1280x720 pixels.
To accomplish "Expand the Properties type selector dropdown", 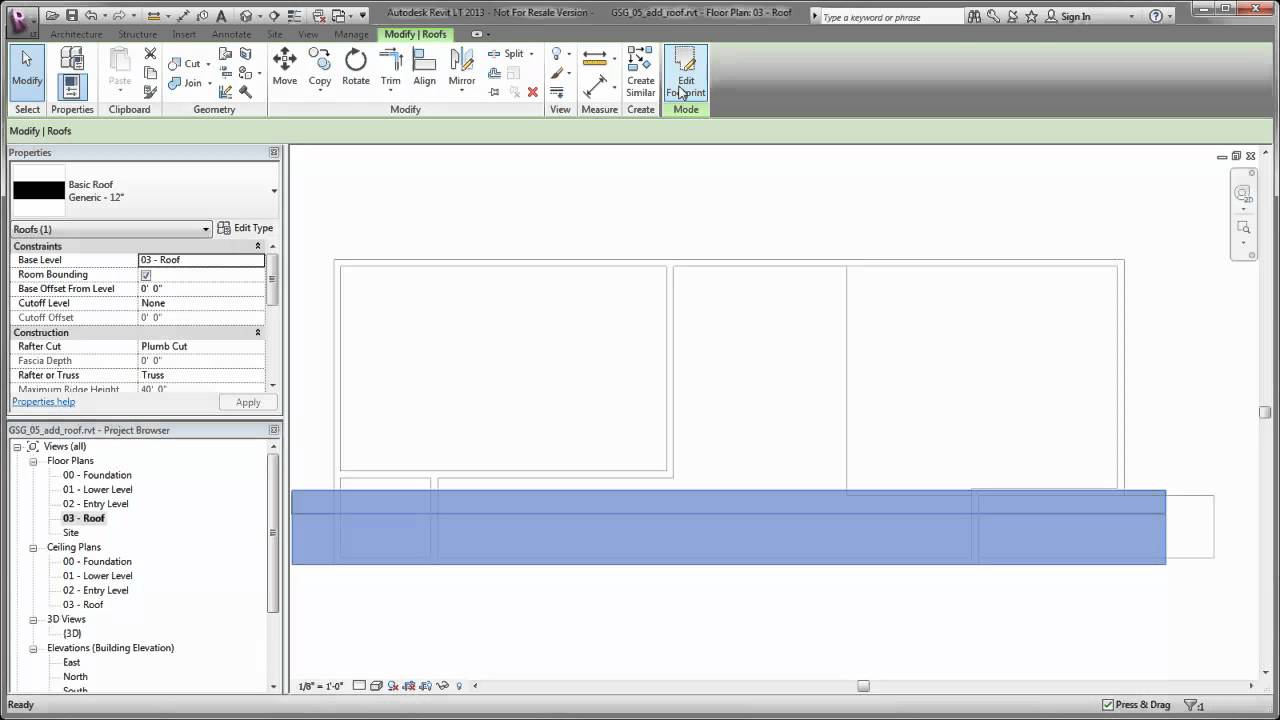I will pyautogui.click(x=274, y=190).
